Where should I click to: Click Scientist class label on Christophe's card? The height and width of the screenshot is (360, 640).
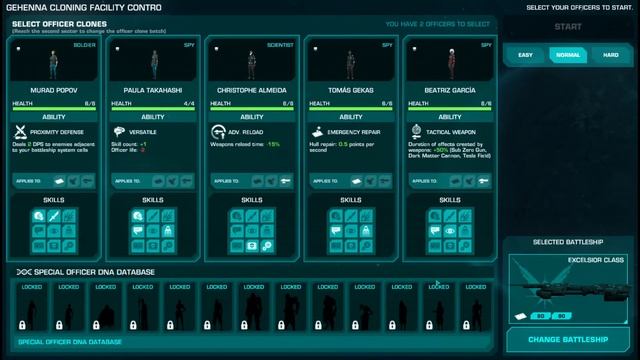coord(280,45)
